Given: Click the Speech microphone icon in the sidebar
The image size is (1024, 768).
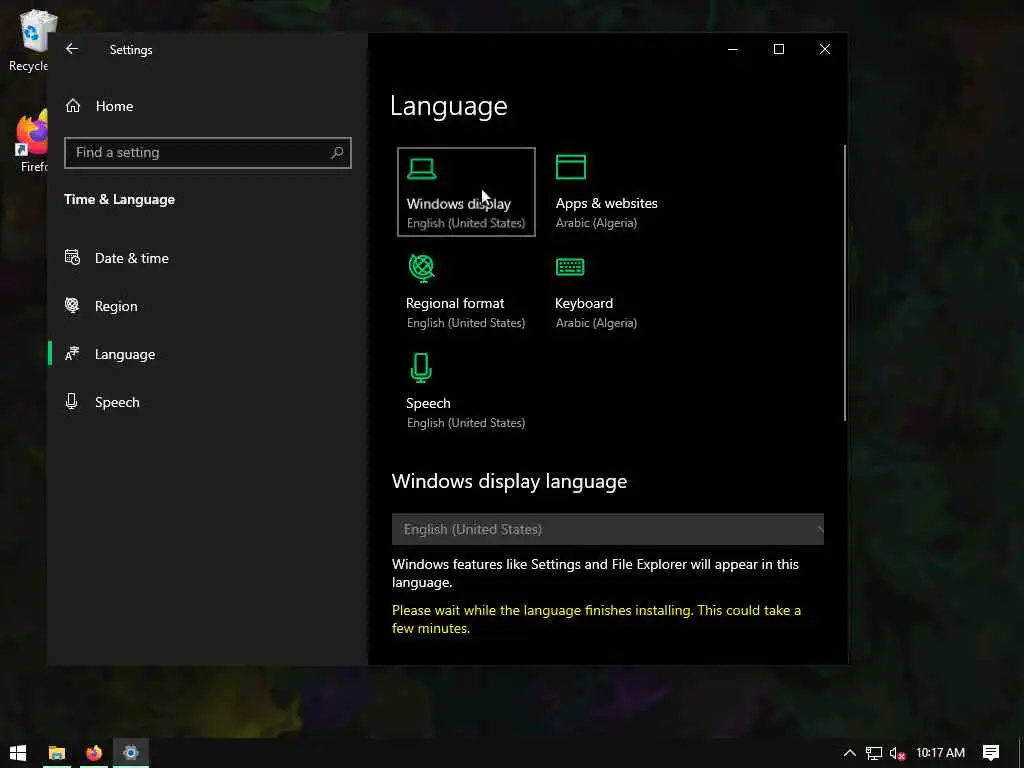Looking at the screenshot, I should (72, 401).
